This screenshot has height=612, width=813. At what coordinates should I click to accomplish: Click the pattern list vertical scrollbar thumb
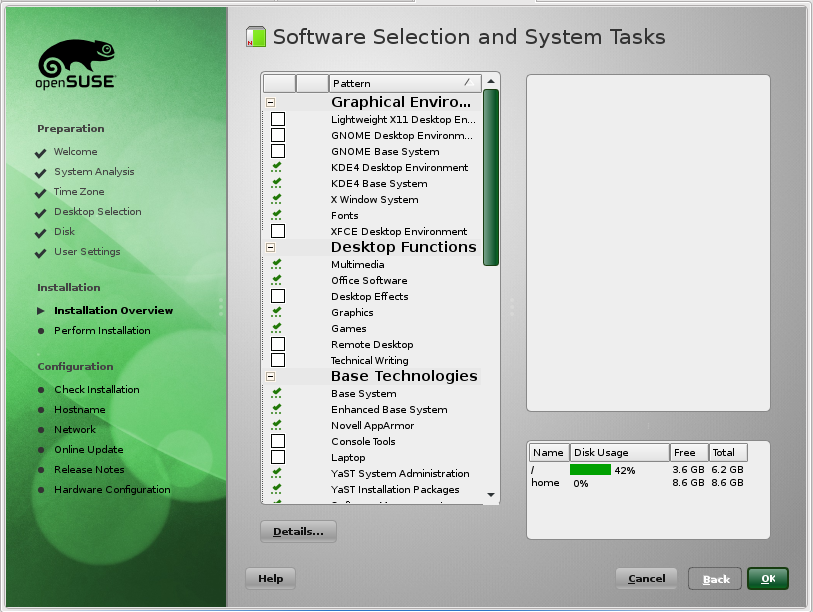click(x=491, y=177)
